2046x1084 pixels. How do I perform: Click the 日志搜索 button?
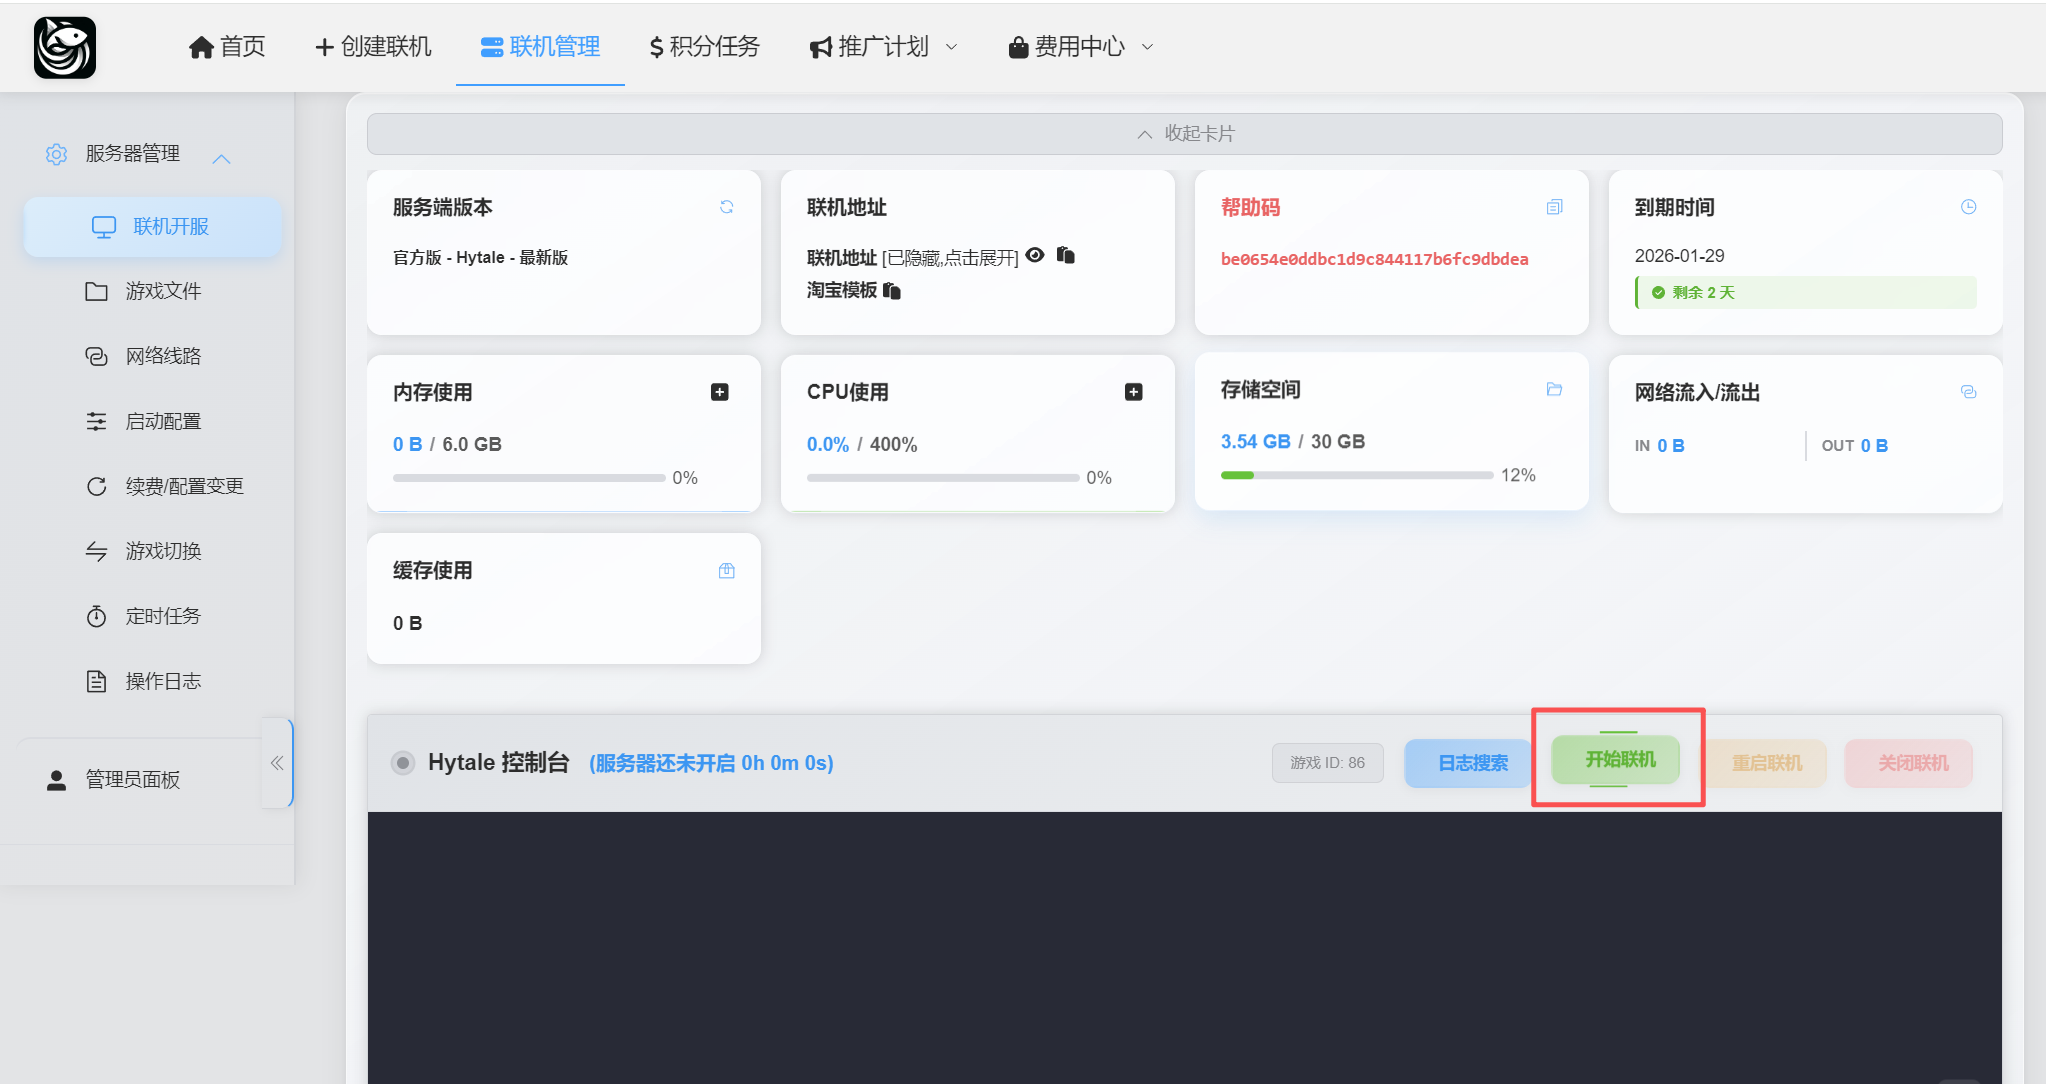[x=1471, y=763]
